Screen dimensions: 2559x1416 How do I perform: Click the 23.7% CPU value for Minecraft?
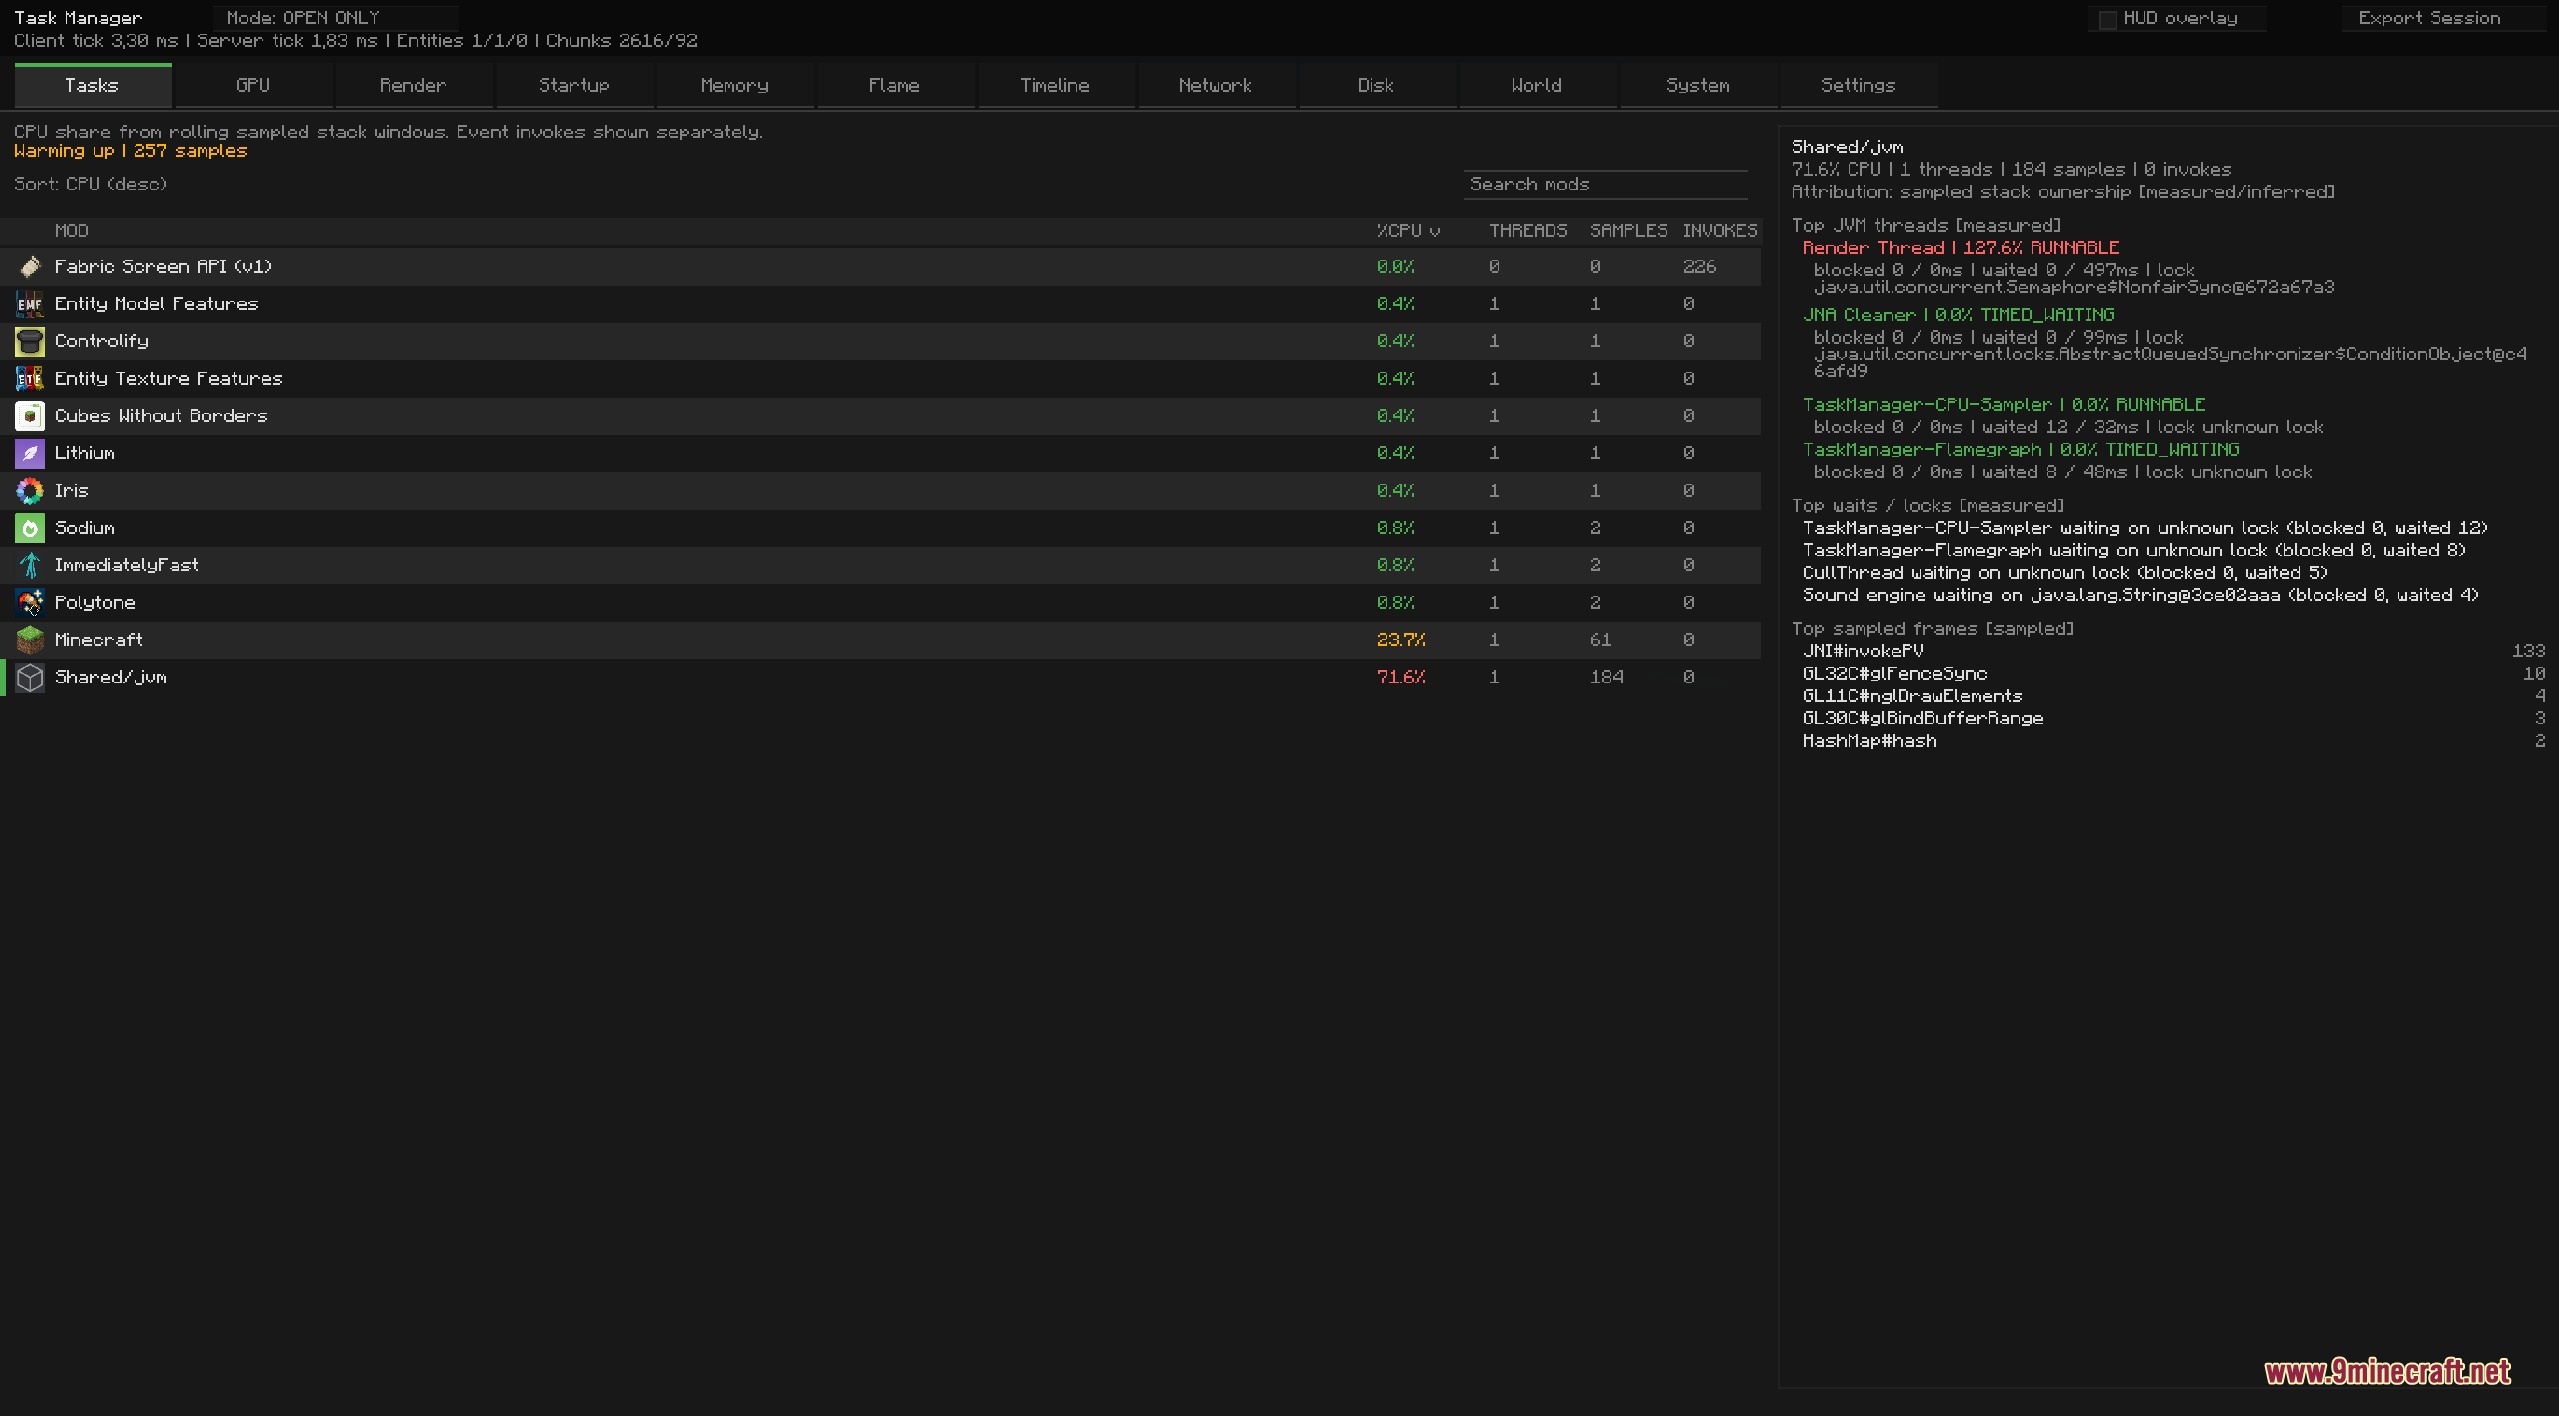(x=1401, y=640)
